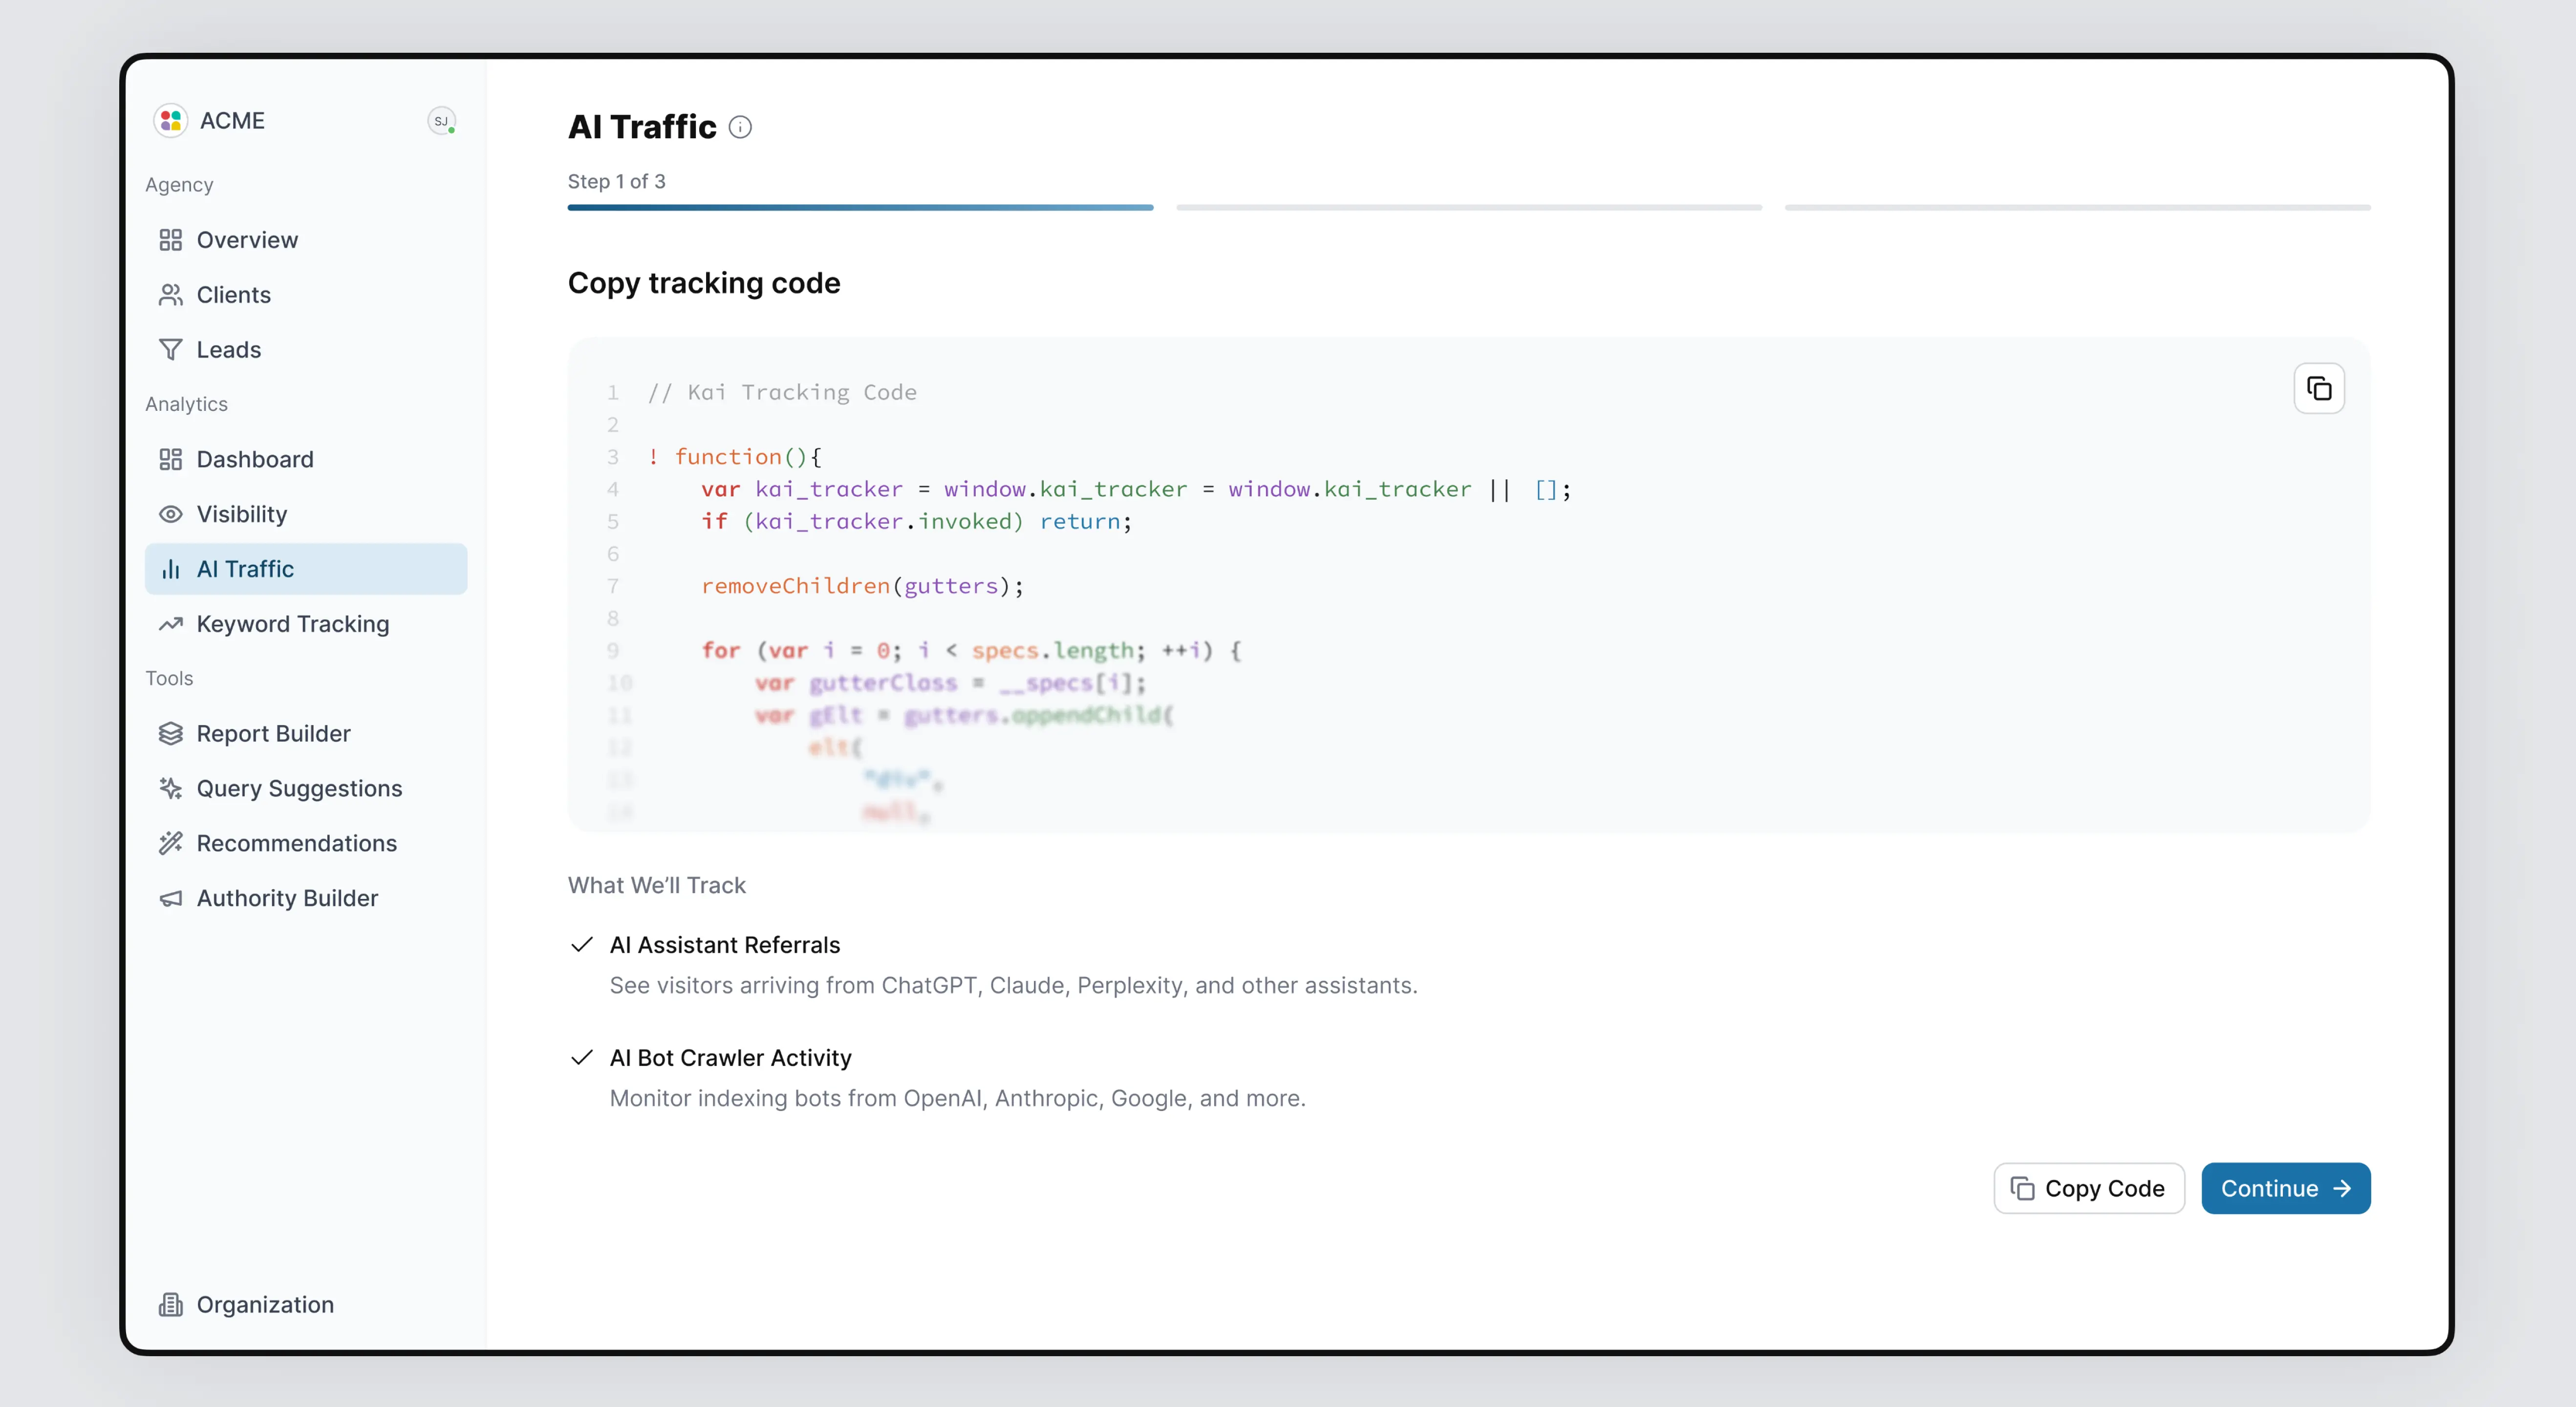Open the SJ user avatar
2576x1407 pixels.
(x=441, y=121)
